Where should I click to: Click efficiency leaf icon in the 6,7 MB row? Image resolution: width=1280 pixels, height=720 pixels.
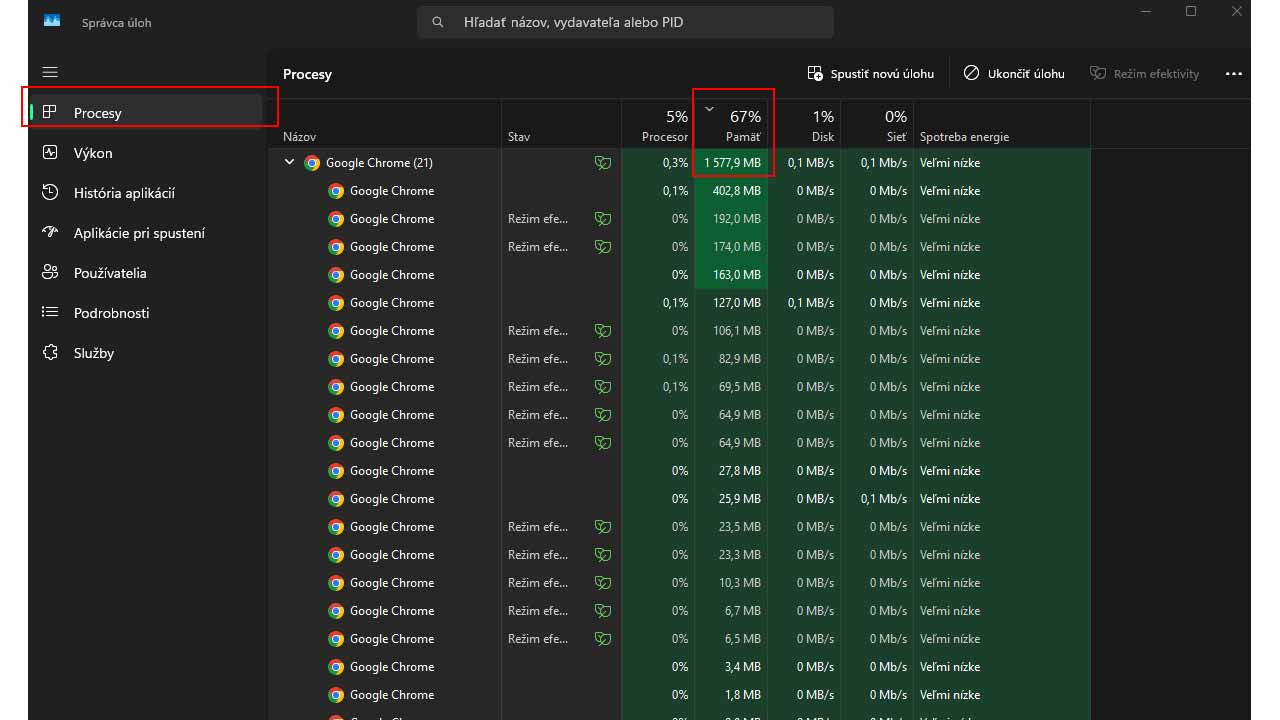click(x=602, y=611)
